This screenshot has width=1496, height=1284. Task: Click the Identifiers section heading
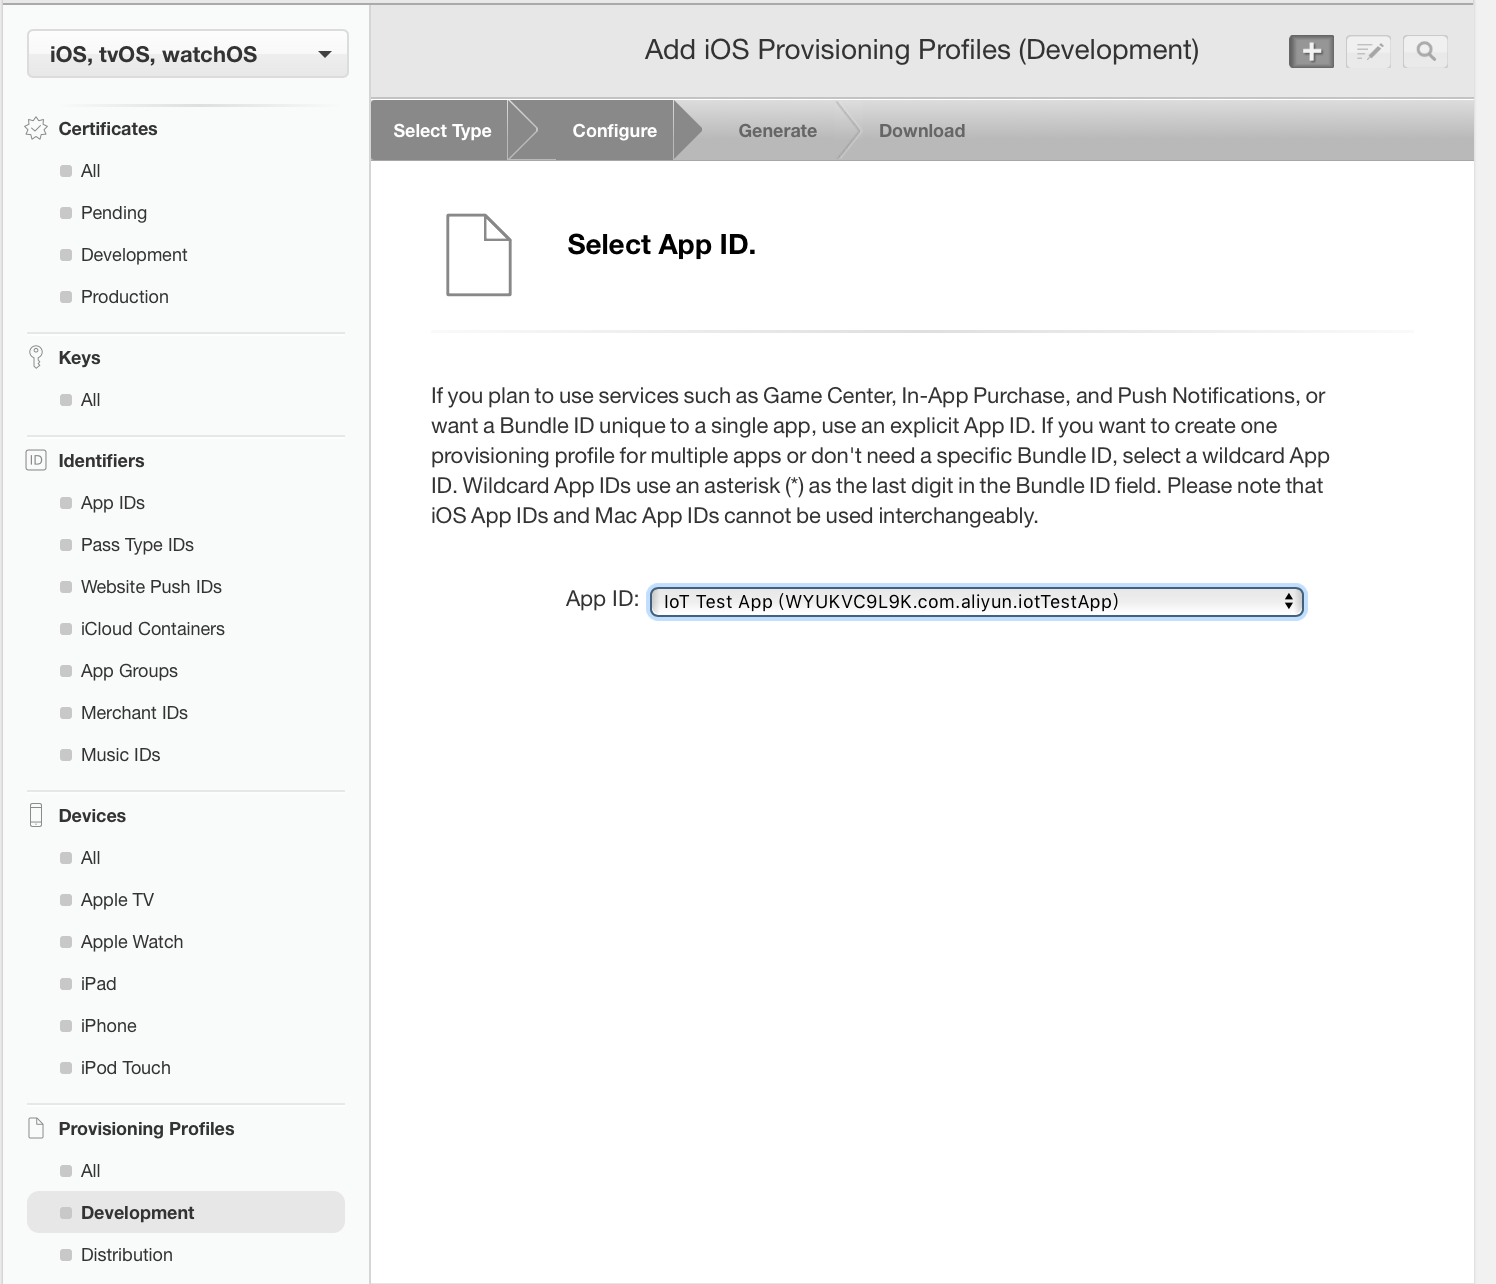coord(101,461)
